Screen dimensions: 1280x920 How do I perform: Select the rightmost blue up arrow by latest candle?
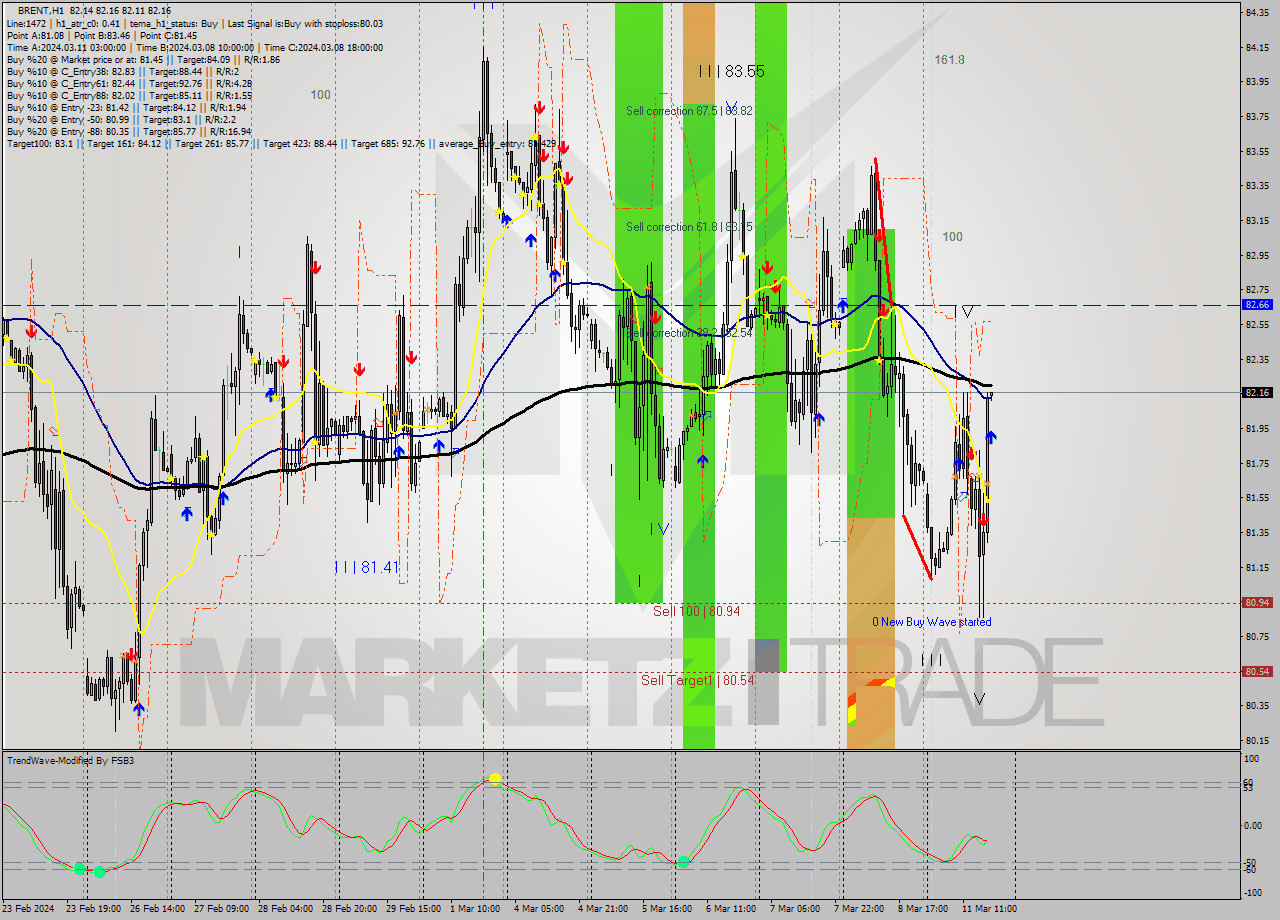[x=991, y=437]
